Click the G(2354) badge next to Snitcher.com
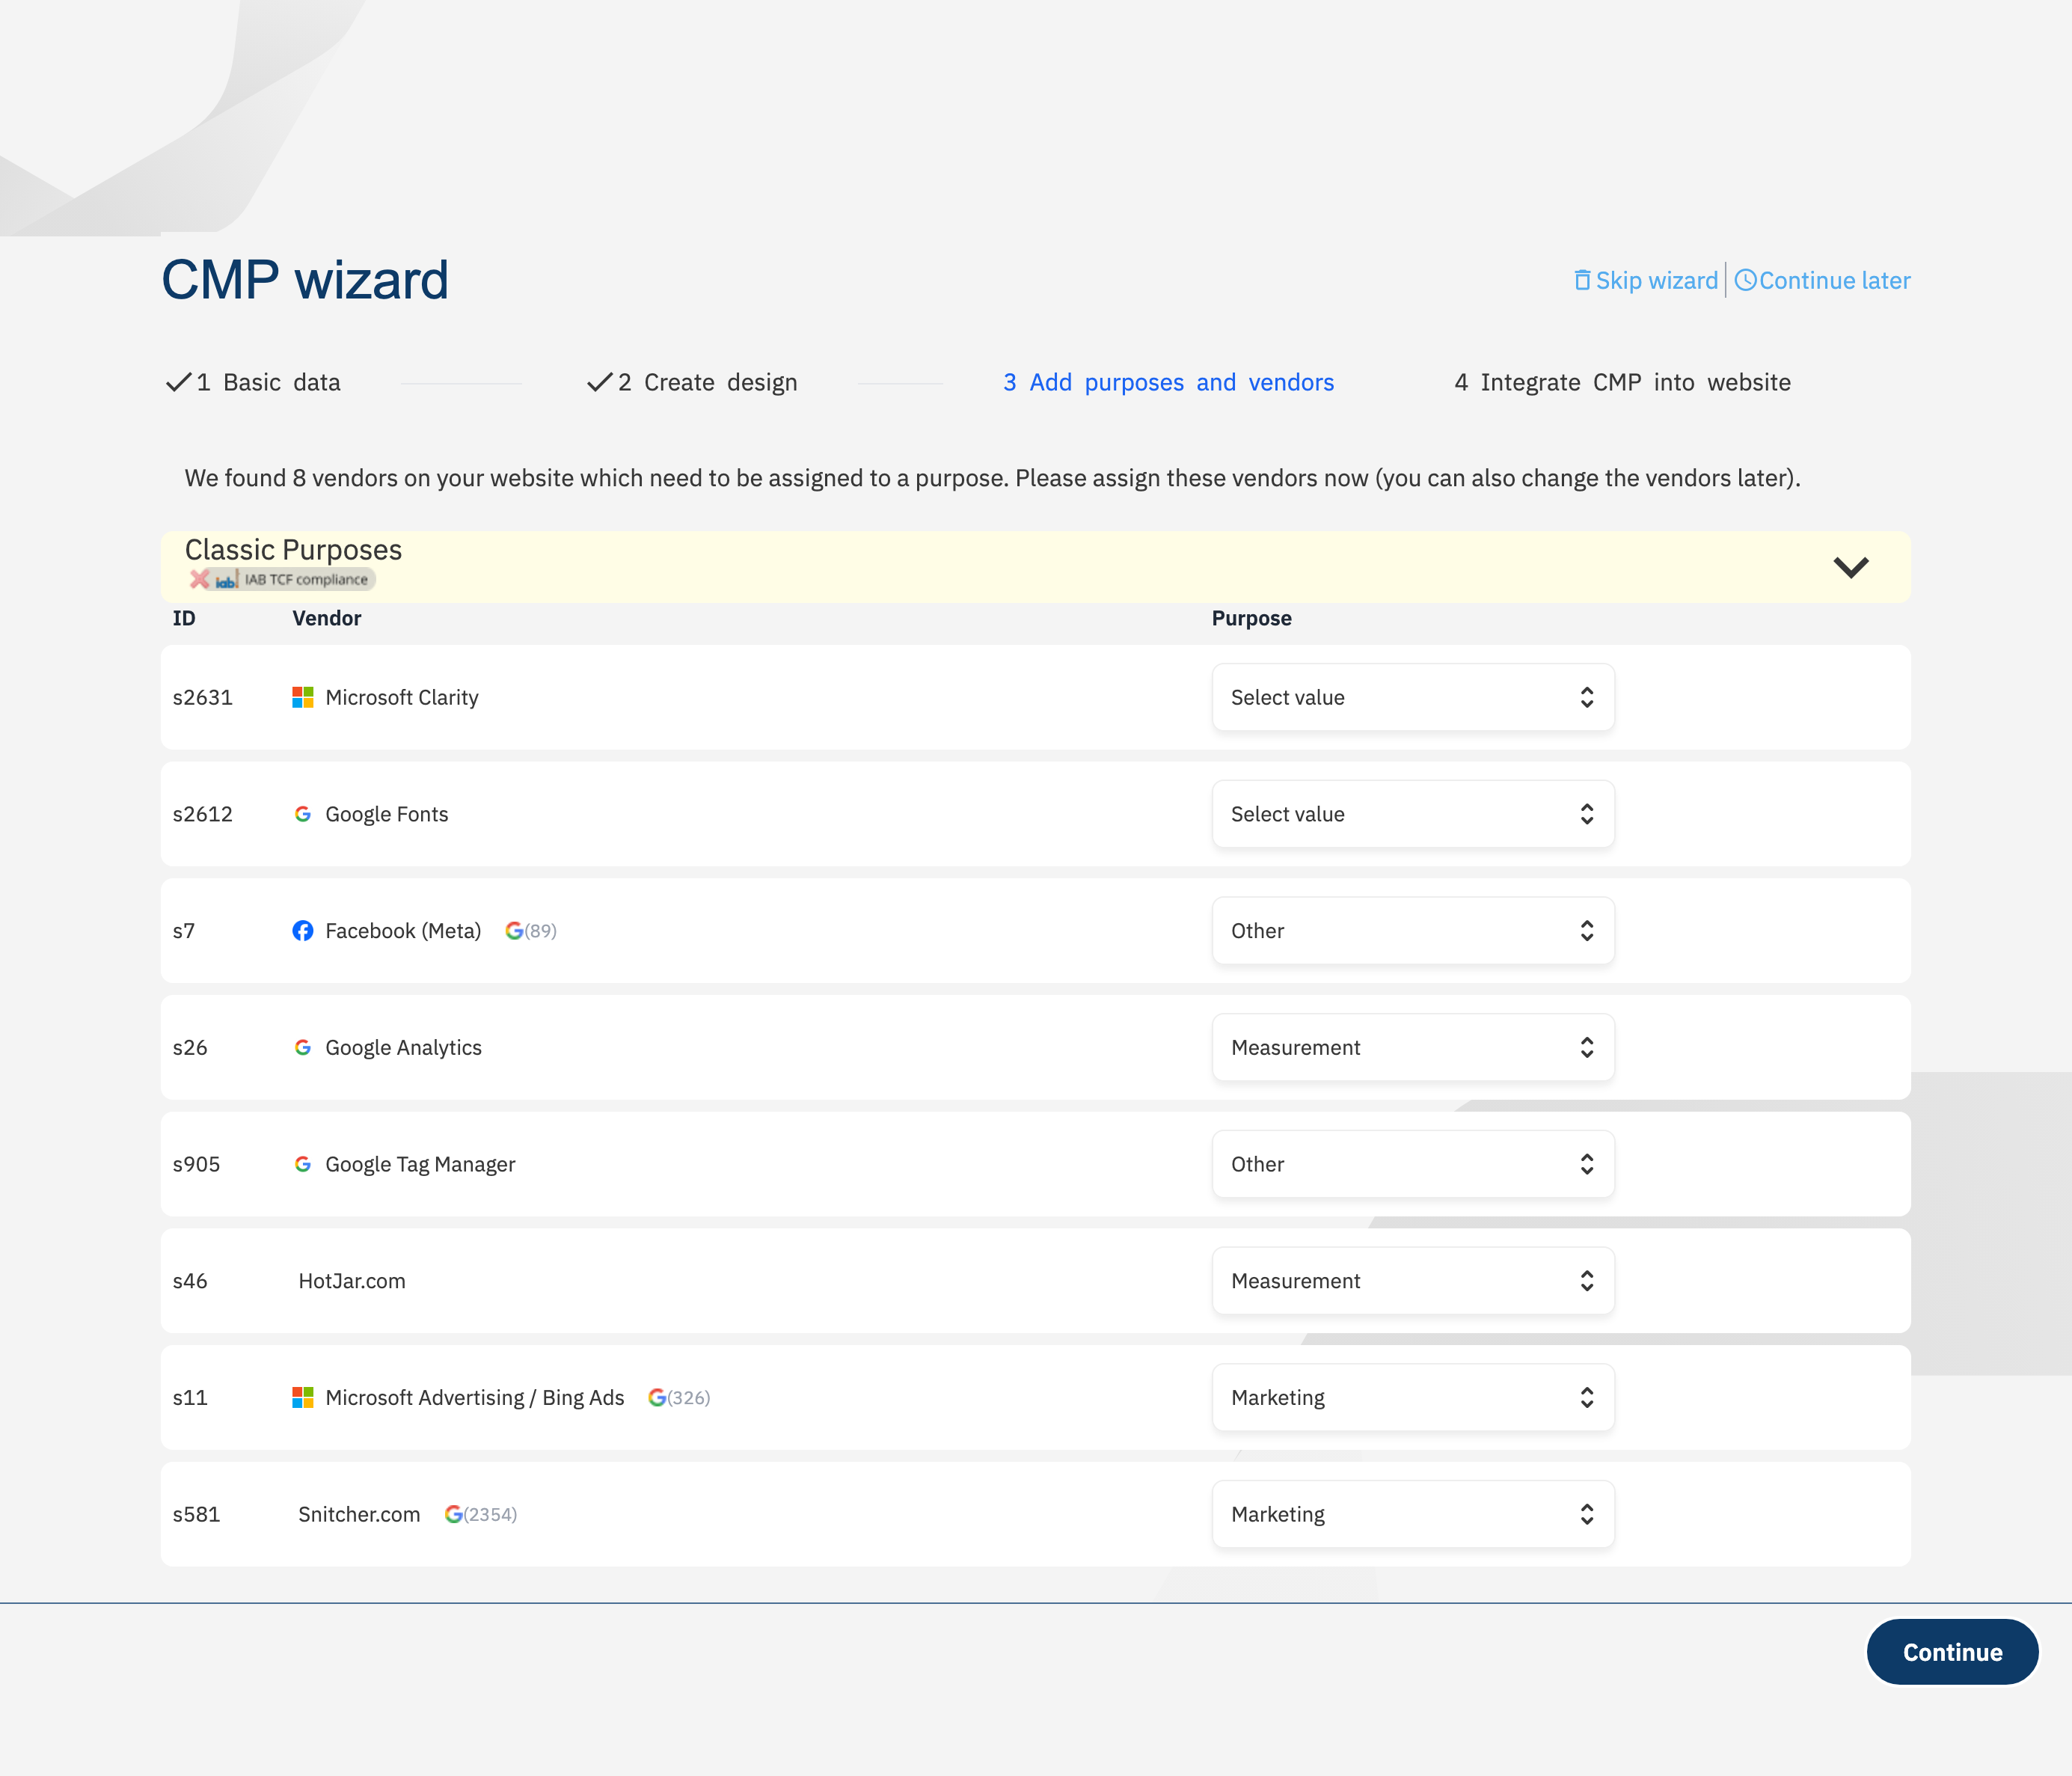2072x1776 pixels. pyautogui.click(x=481, y=1514)
